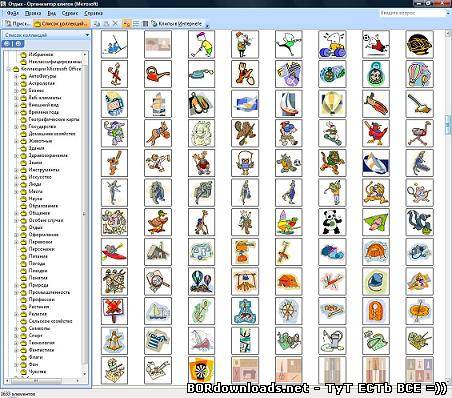The image size is (452, 398).
Task: Click the Paste icon in toolbar
Action: 106,24
